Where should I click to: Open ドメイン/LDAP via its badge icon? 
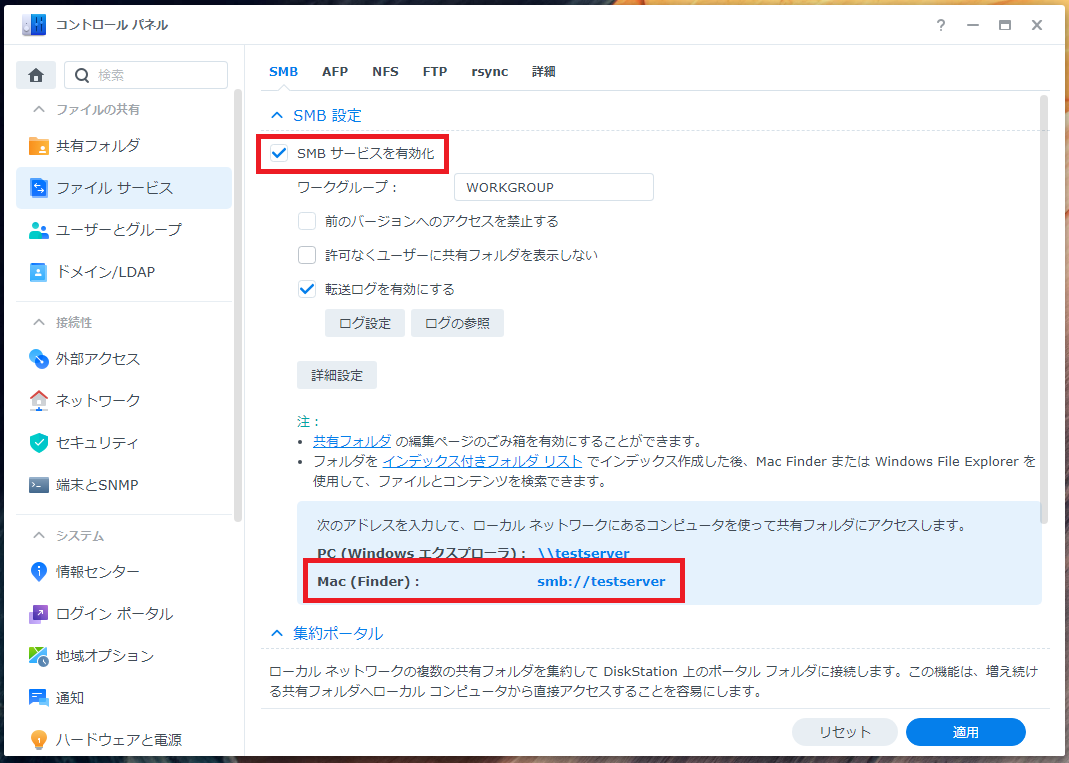[39, 272]
